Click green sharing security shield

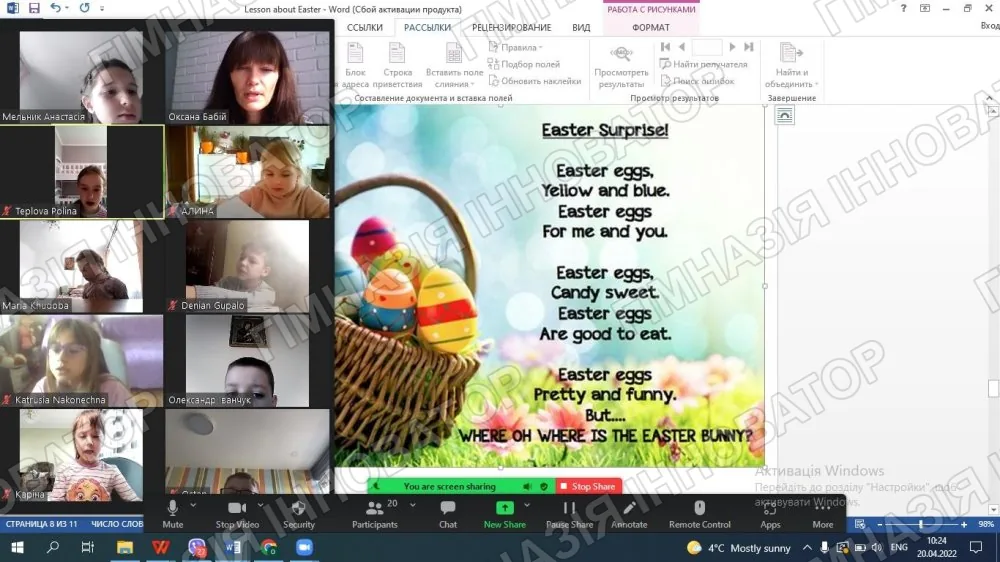click(544, 487)
